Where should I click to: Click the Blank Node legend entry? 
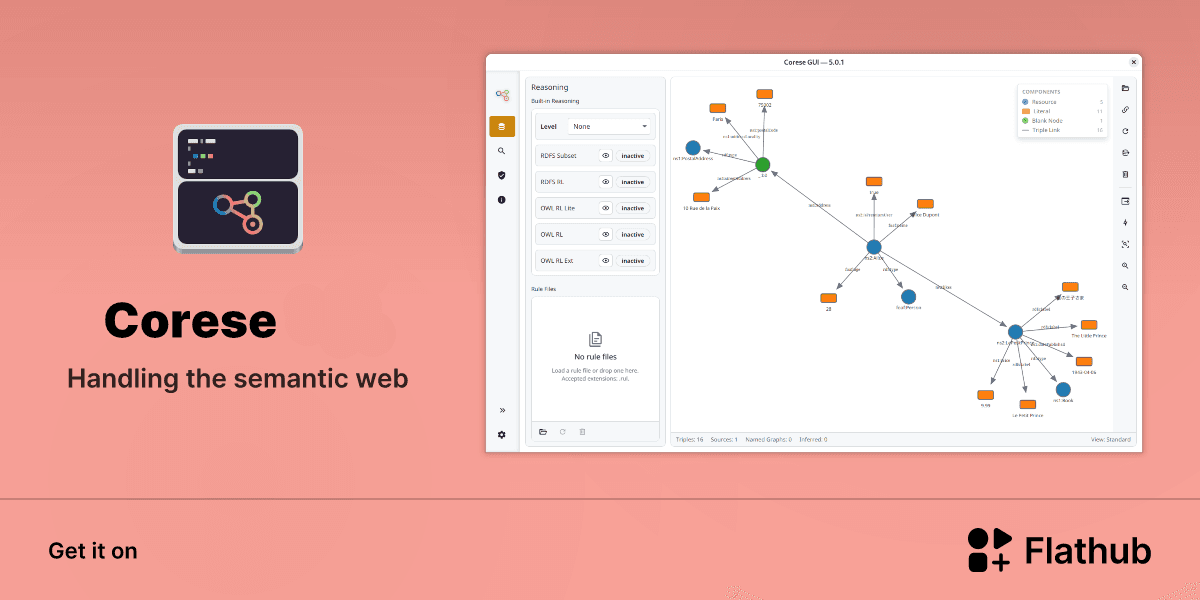[x=1062, y=121]
